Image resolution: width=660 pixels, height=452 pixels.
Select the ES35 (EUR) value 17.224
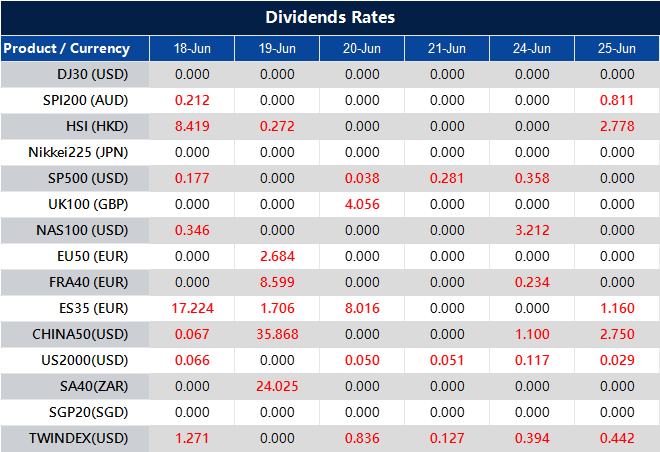pyautogui.click(x=191, y=308)
